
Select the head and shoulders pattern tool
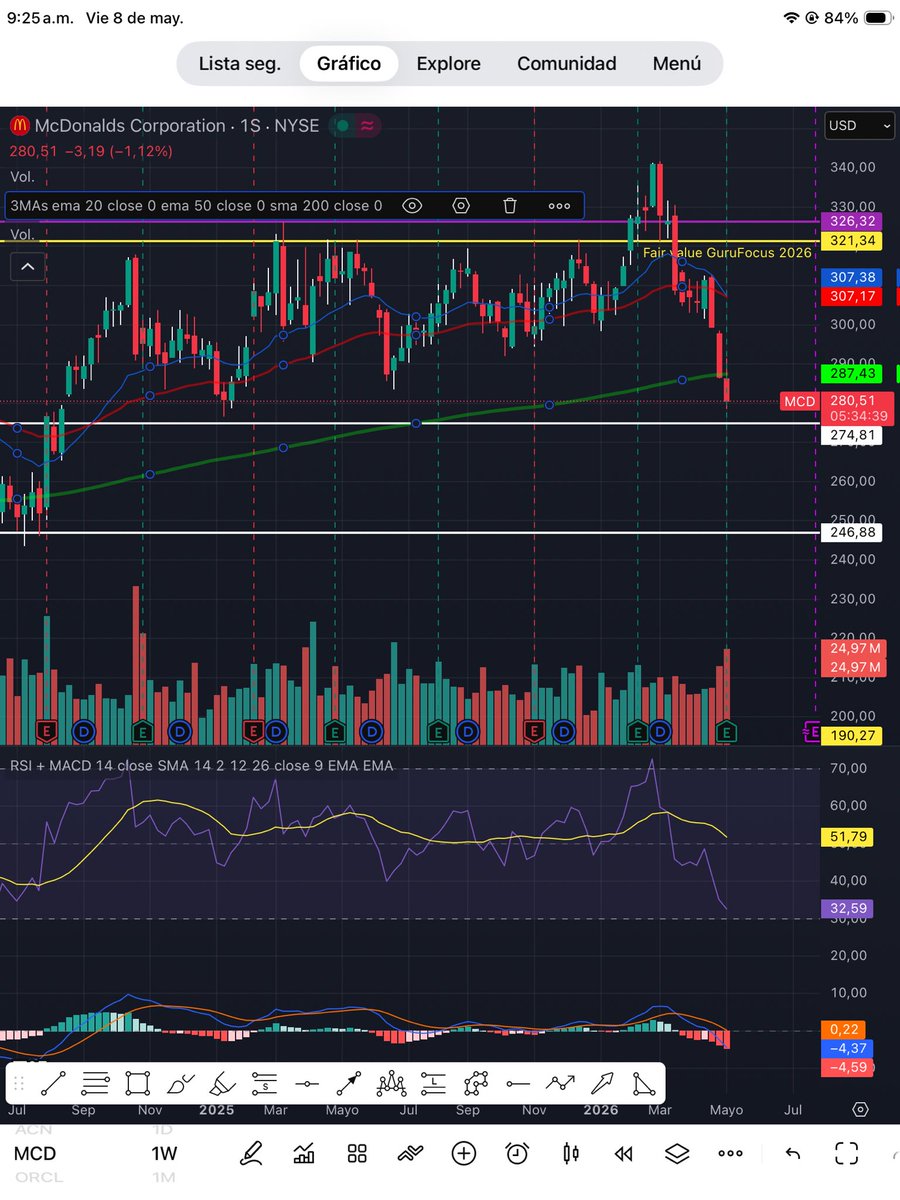click(x=391, y=1083)
